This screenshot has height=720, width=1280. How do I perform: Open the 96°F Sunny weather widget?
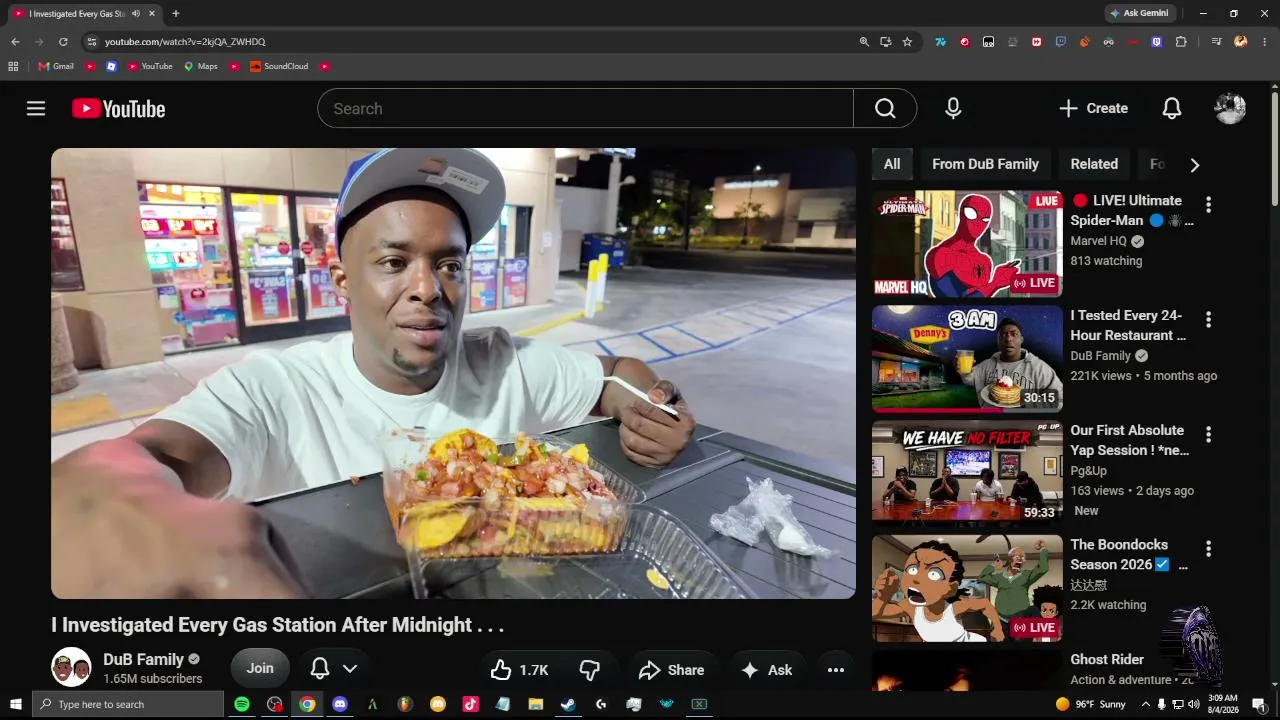[x=1089, y=704]
